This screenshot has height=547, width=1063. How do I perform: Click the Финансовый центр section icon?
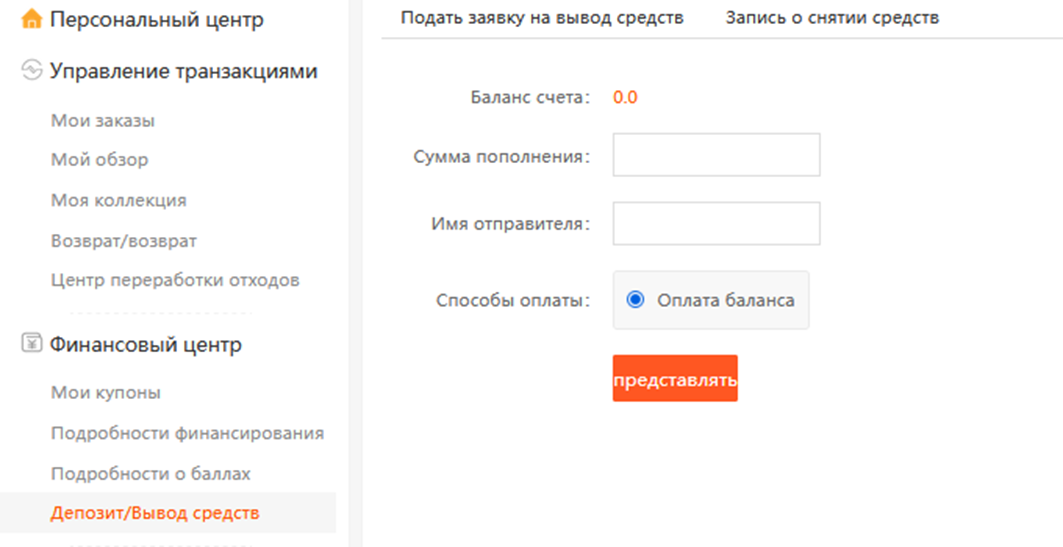pos(32,345)
